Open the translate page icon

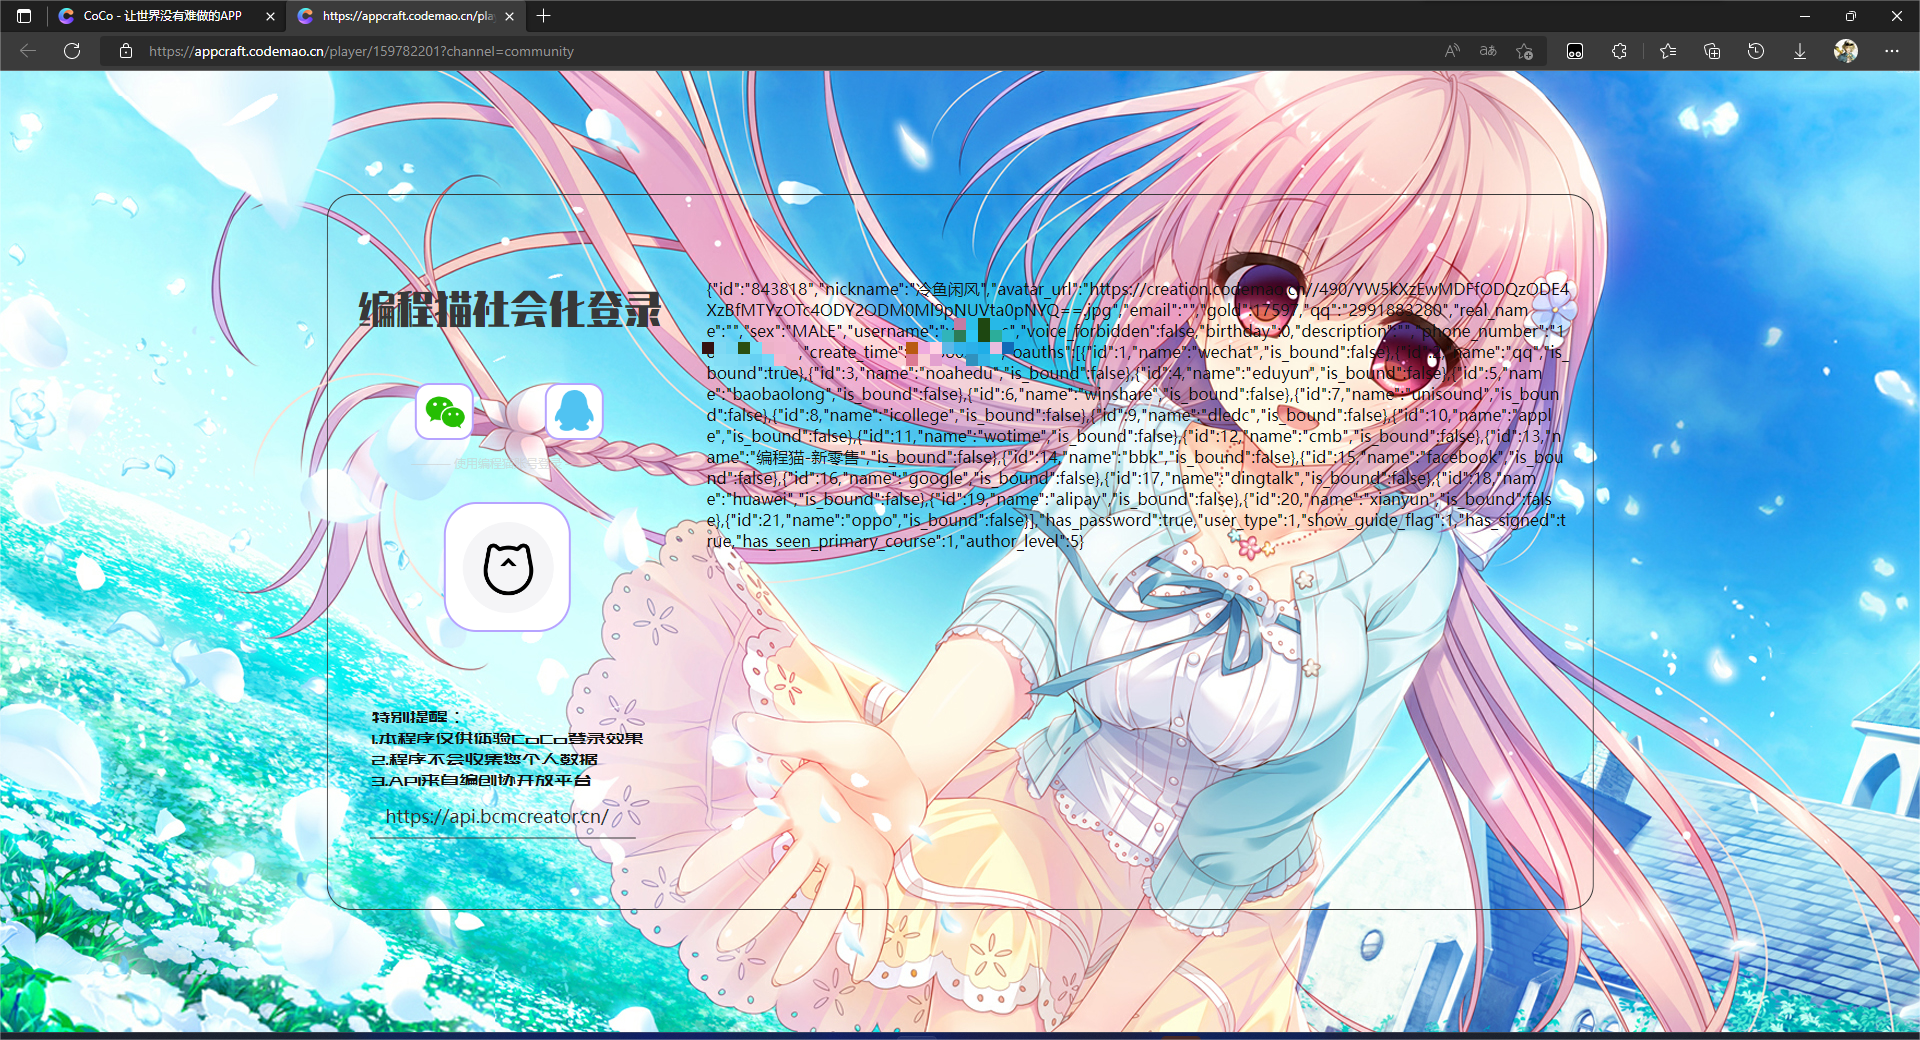1488,51
